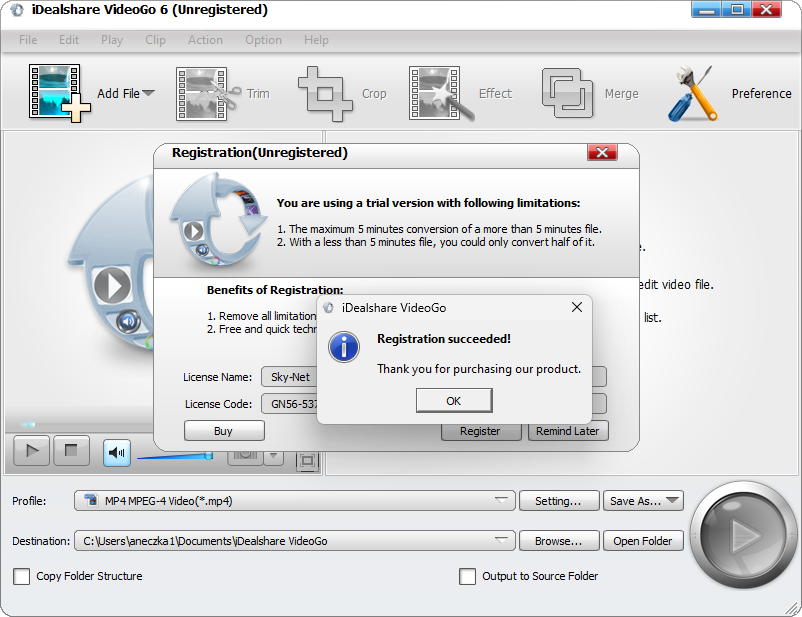This screenshot has width=802, height=617.
Task: Click the MP4 profile format icon
Action: click(91, 500)
